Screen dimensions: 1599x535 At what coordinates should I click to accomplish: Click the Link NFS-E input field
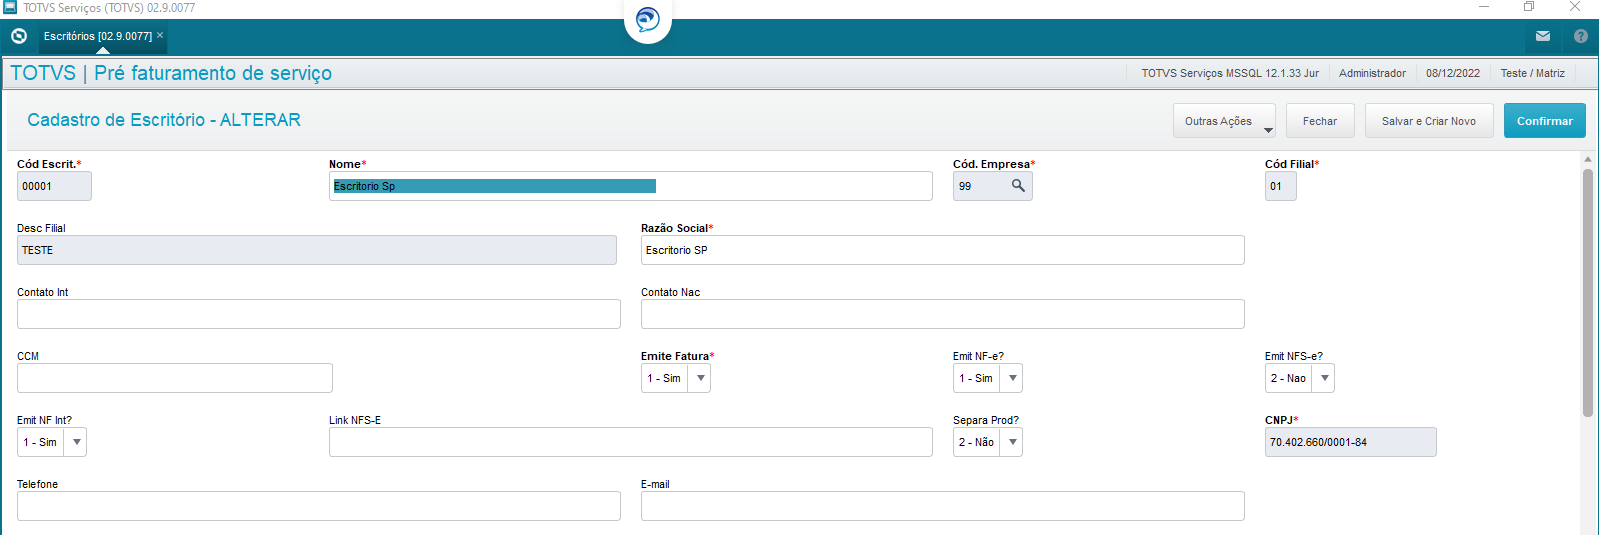[631, 442]
